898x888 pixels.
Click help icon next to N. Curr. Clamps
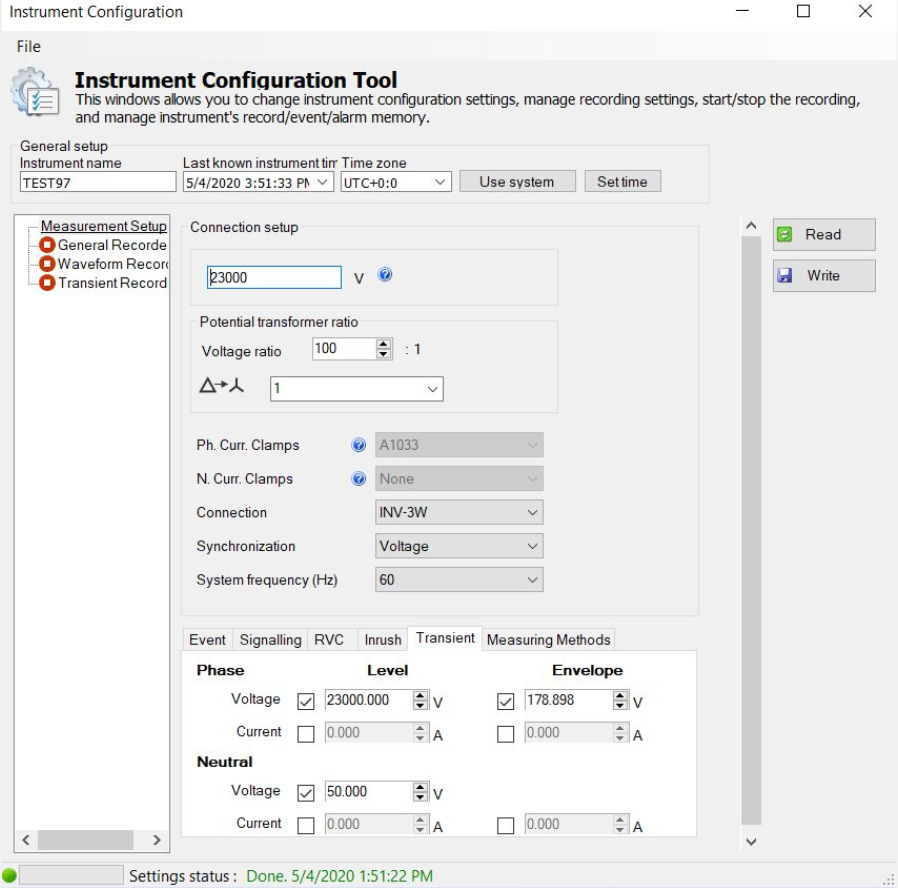(x=359, y=479)
